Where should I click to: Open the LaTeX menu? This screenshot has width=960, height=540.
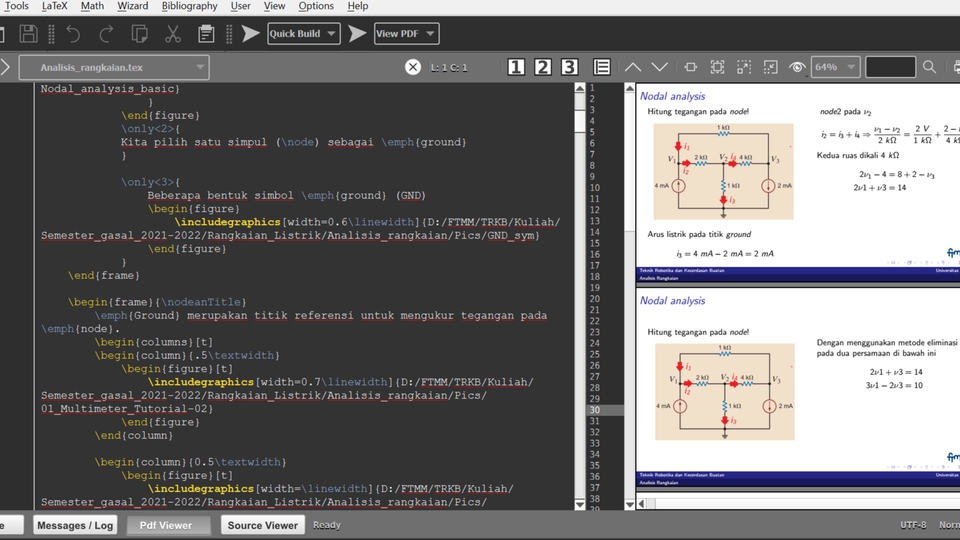click(54, 6)
